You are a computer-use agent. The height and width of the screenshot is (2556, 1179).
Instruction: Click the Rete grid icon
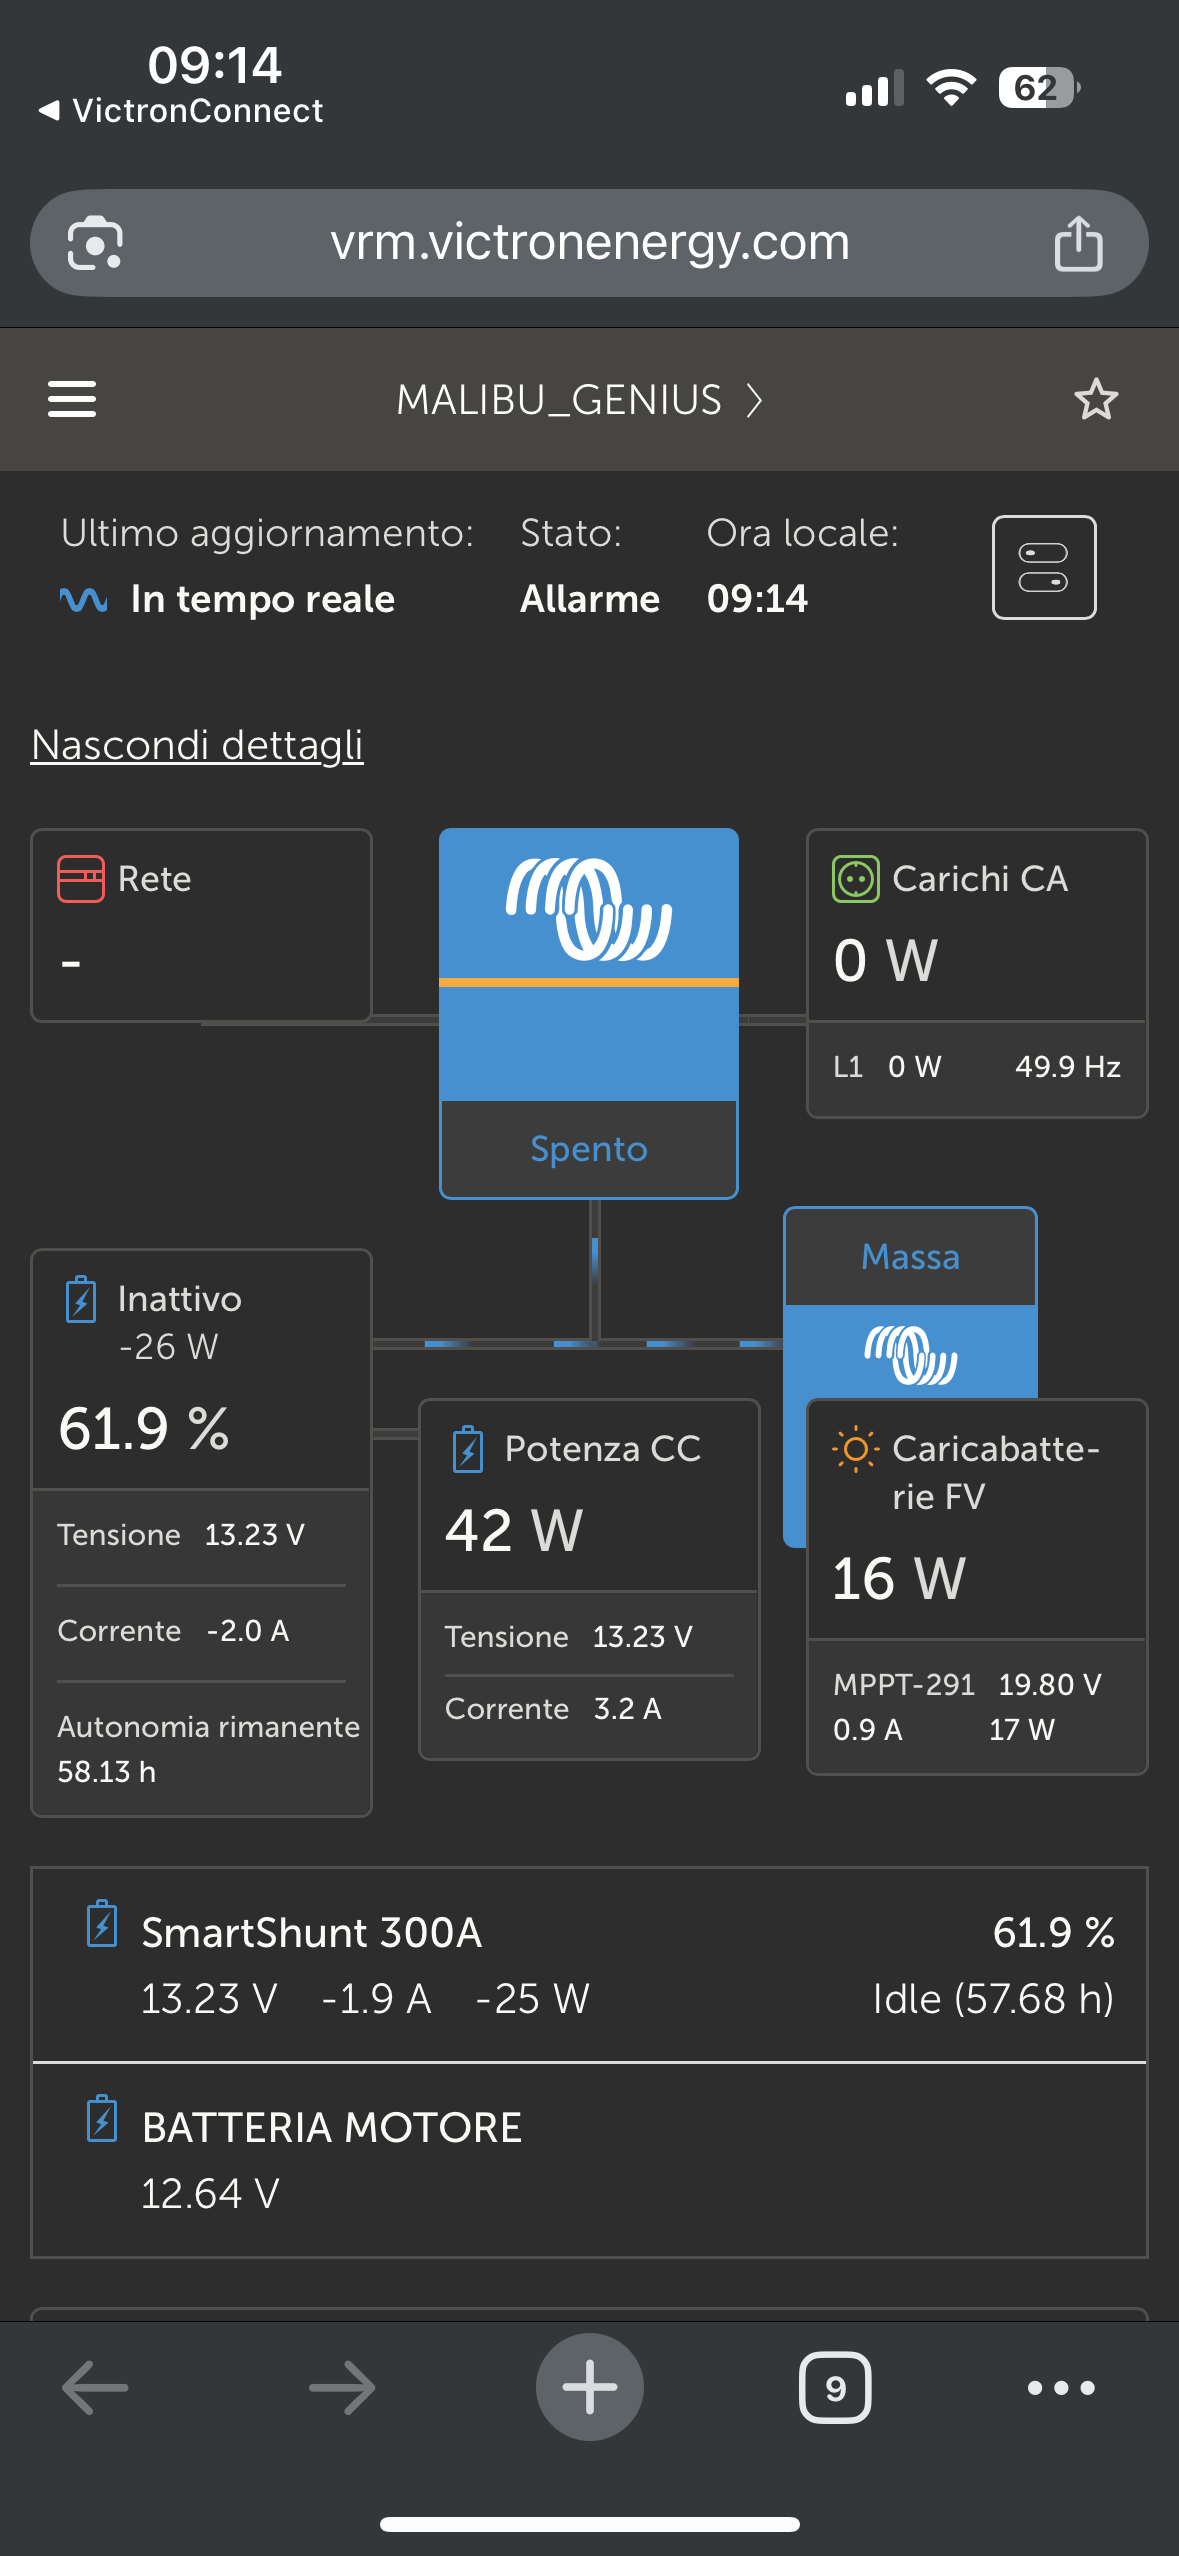pos(81,879)
